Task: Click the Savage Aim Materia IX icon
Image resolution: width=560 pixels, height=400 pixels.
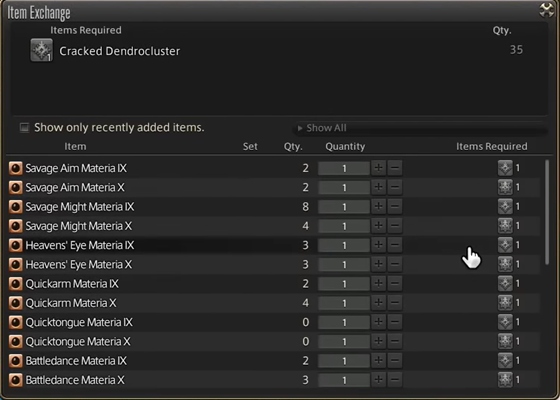Action: (x=15, y=168)
